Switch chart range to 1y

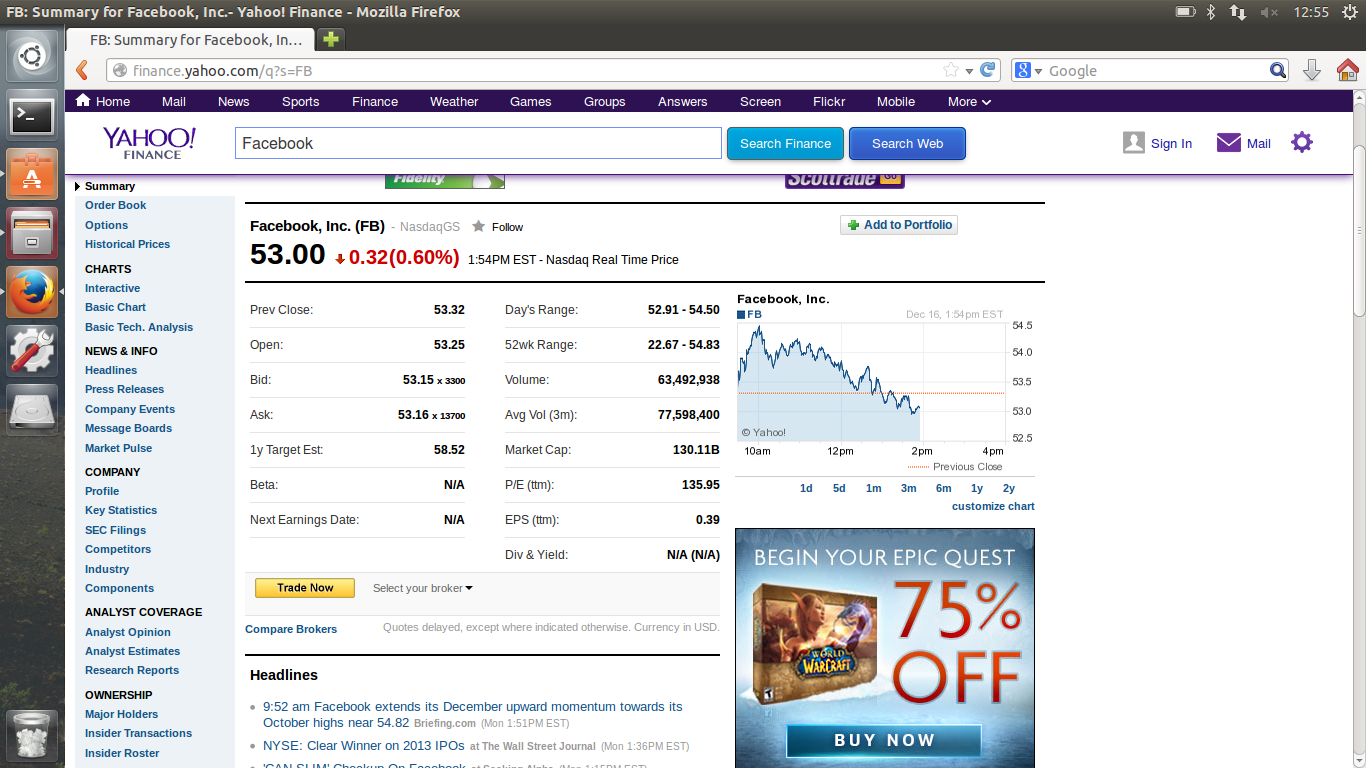coord(977,488)
